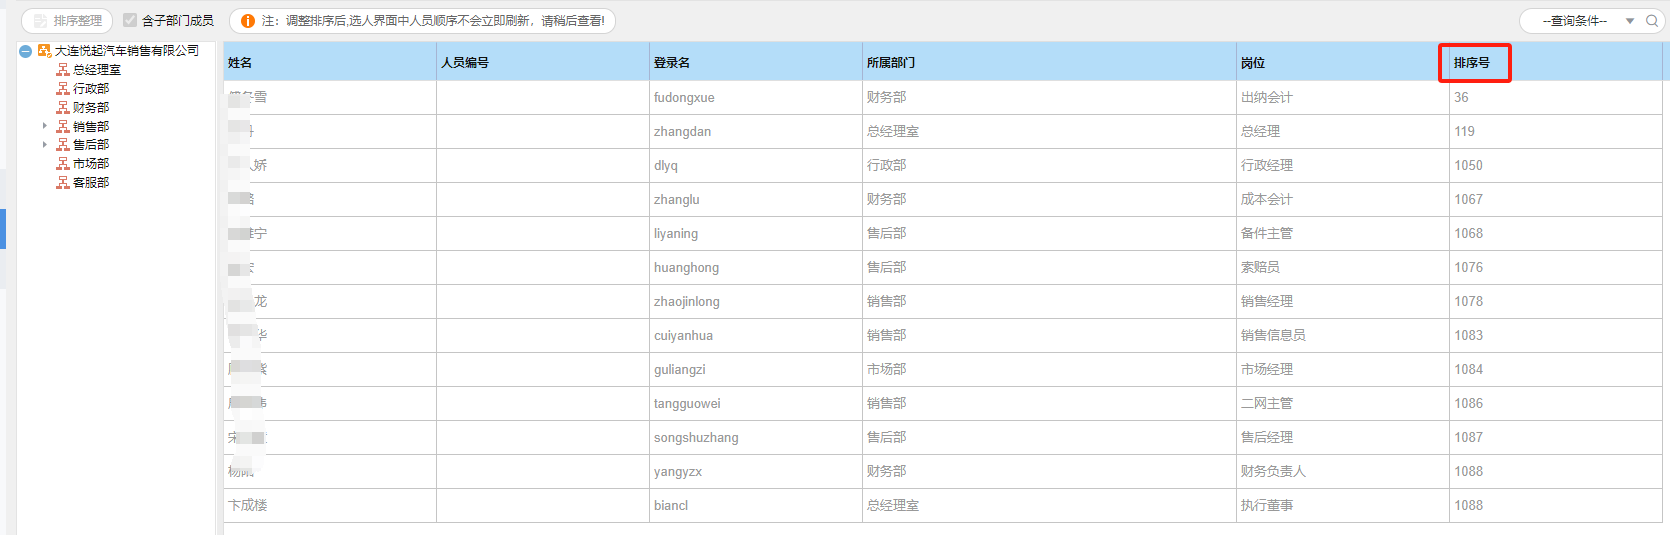
Task: Select 大连悦起汽车销售有限公司 in the tree
Action: click(126, 51)
